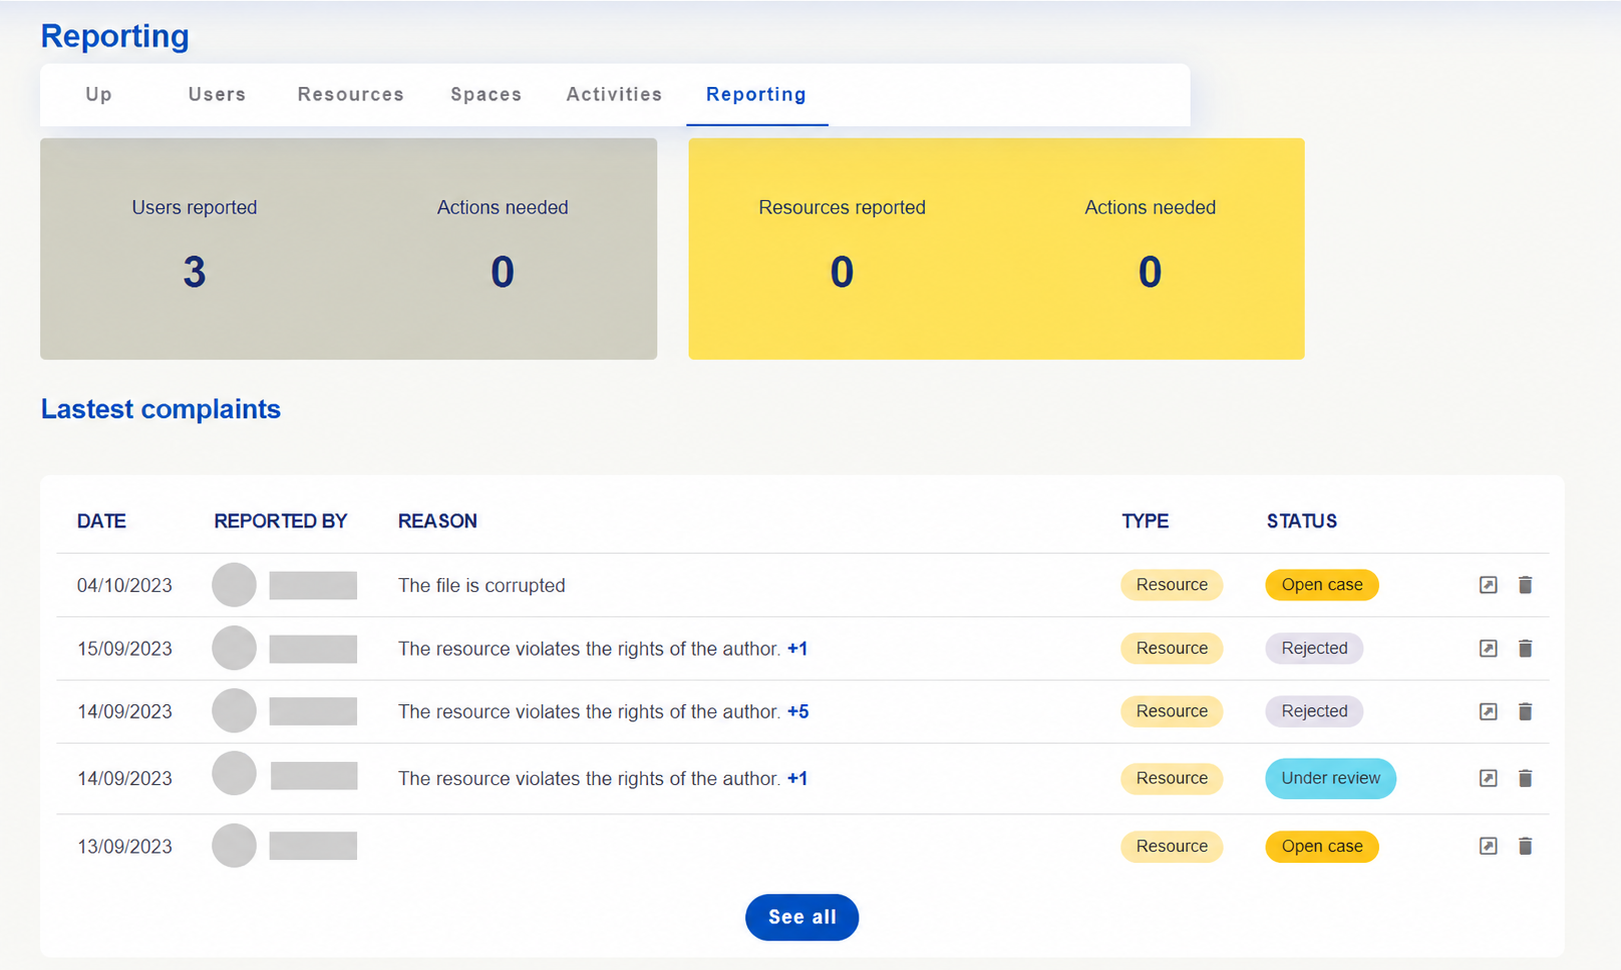
Task: Switch to the Up tab
Action: (98, 94)
